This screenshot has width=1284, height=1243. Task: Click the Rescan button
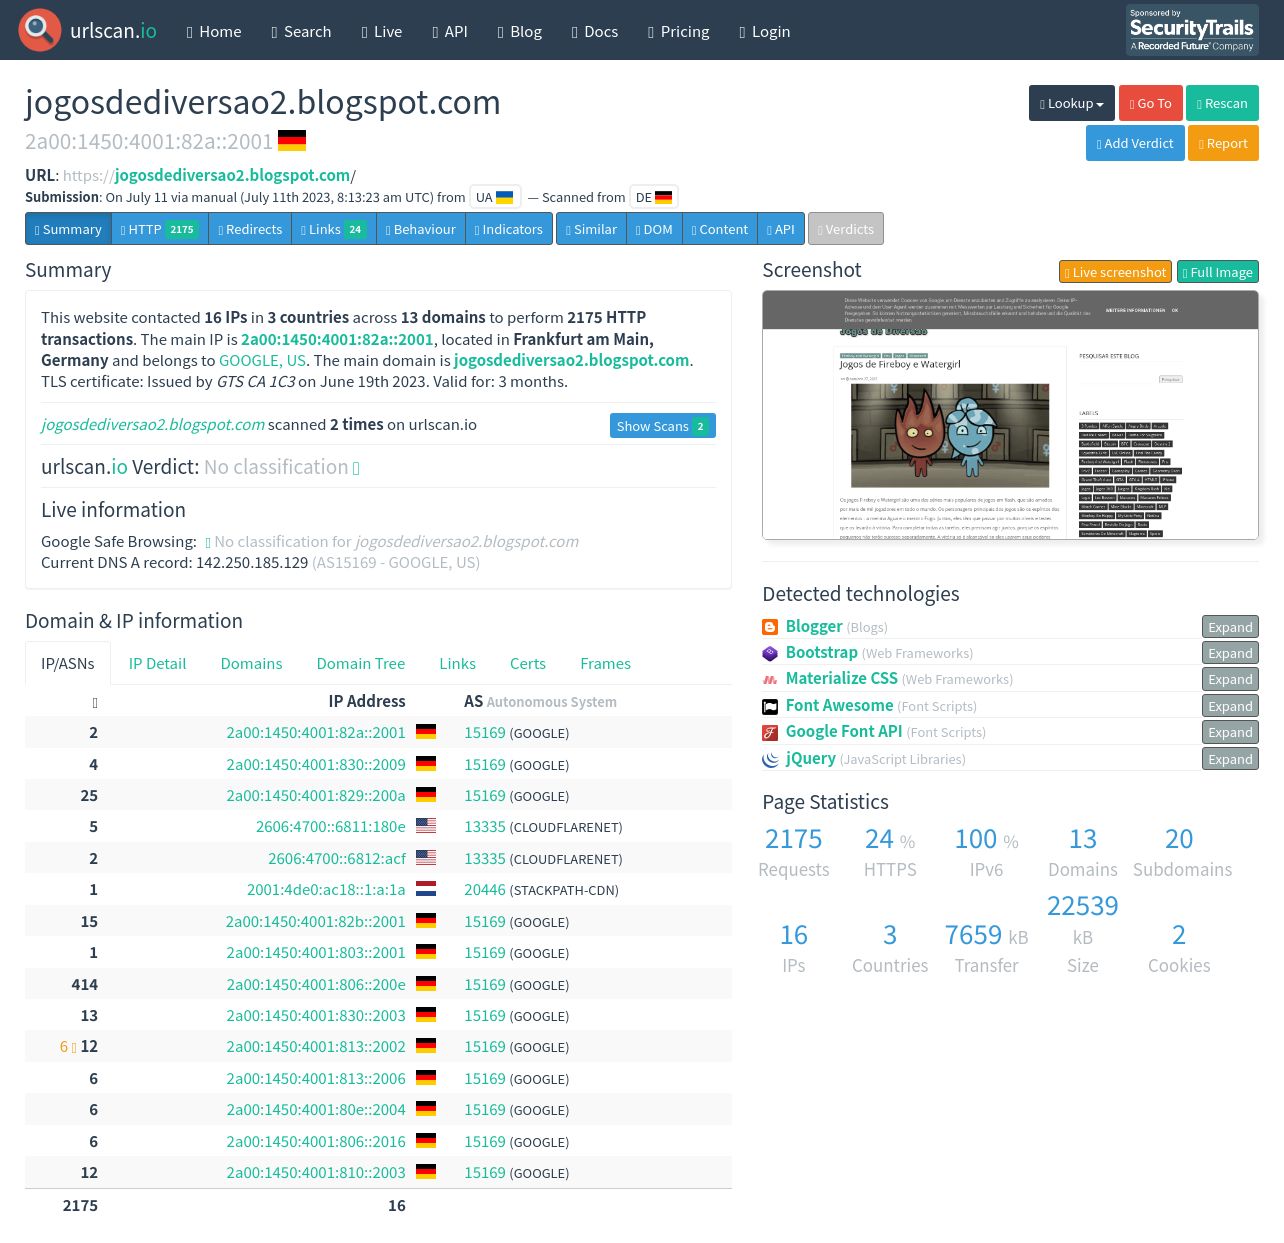1222,103
